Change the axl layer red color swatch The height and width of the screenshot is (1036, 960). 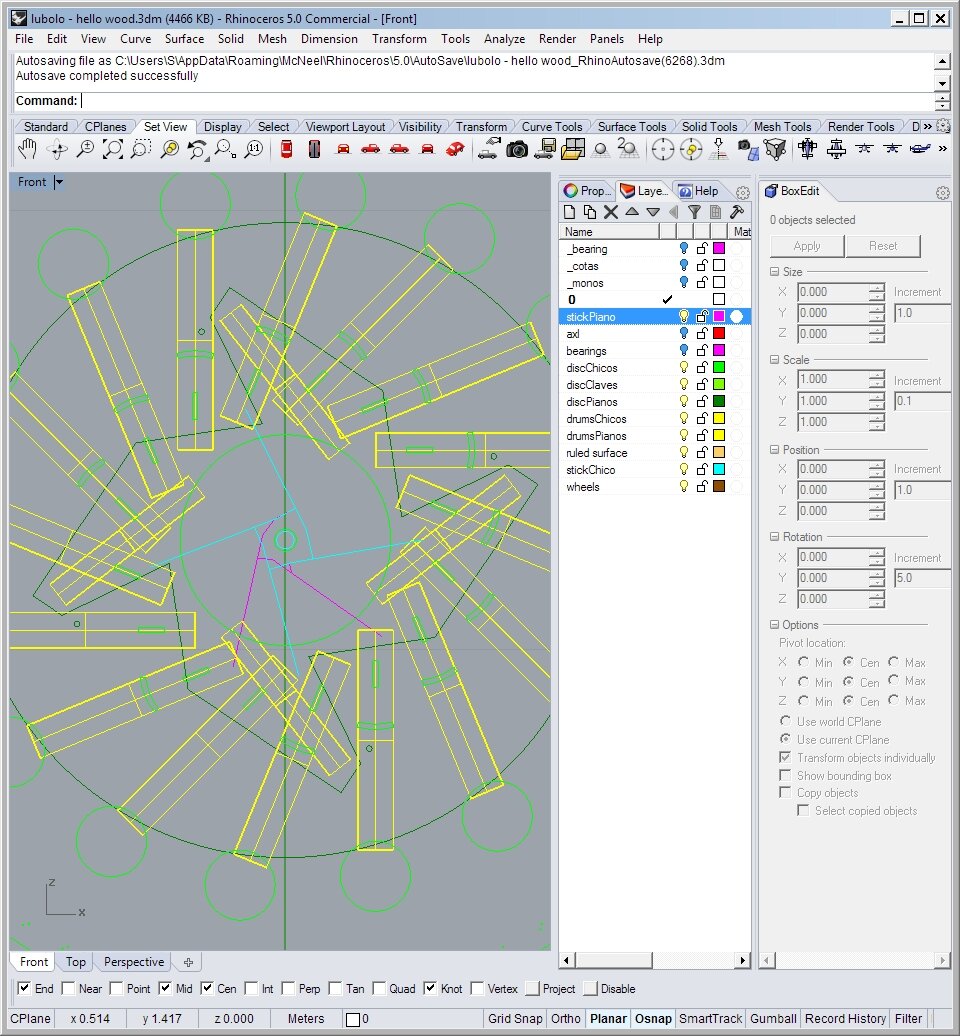pyautogui.click(x=718, y=334)
